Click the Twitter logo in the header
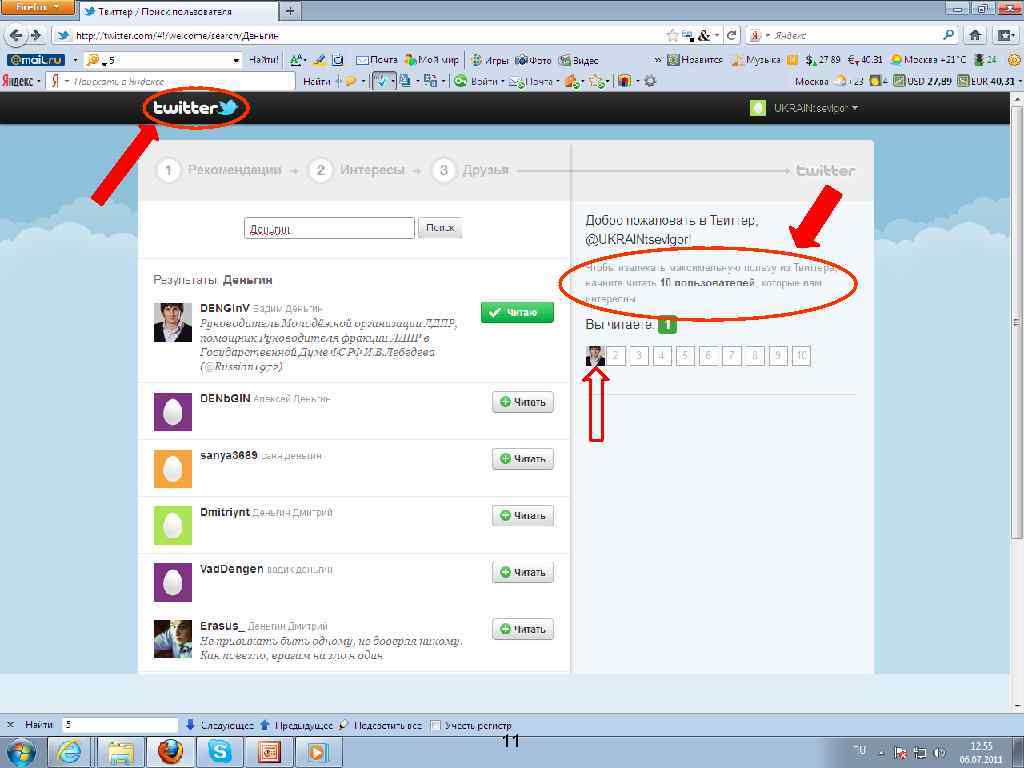 [x=195, y=108]
